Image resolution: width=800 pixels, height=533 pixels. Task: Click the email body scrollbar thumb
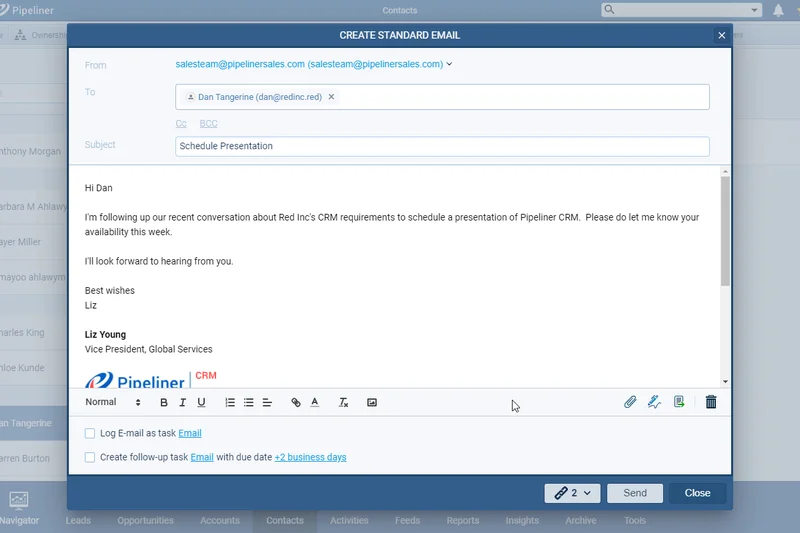click(x=725, y=231)
